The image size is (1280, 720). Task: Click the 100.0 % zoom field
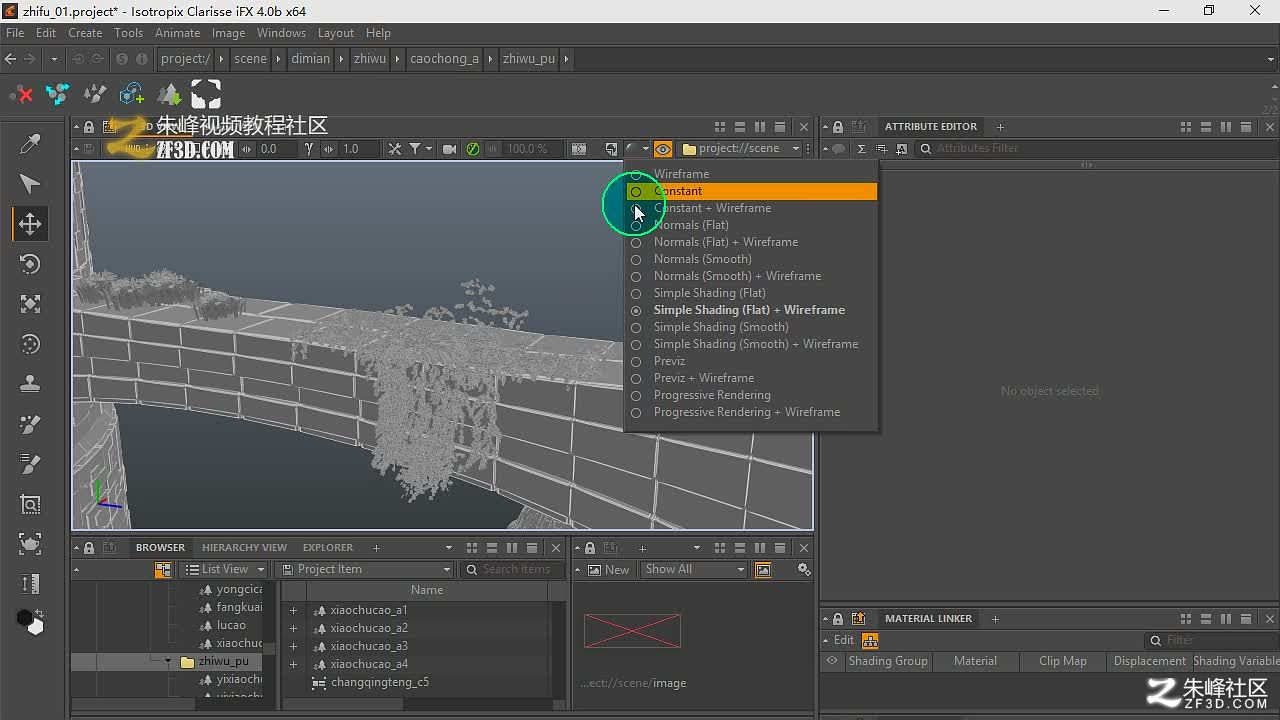(527, 149)
